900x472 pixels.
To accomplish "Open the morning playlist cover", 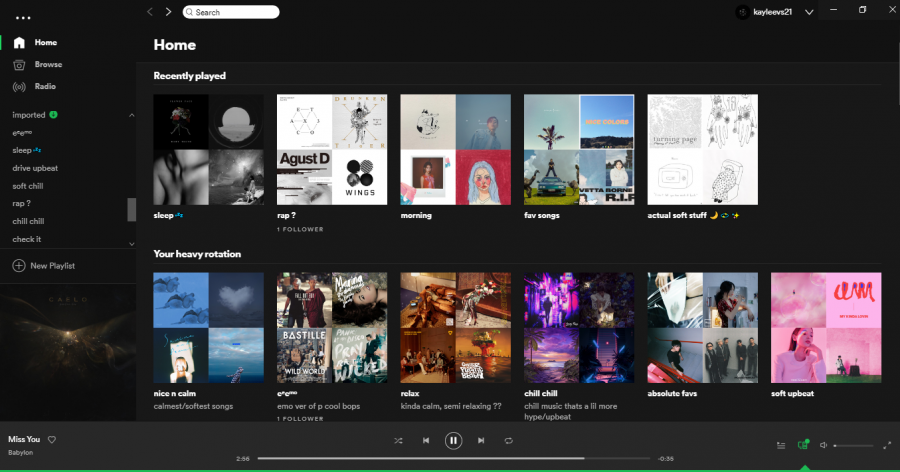I will [x=455, y=149].
